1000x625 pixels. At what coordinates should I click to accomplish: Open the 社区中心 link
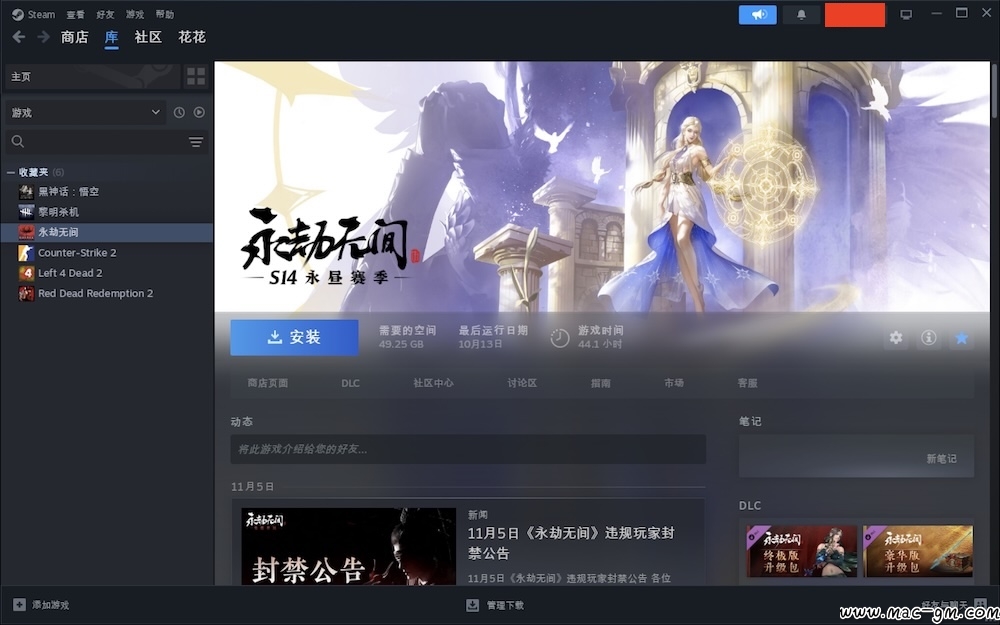point(434,383)
